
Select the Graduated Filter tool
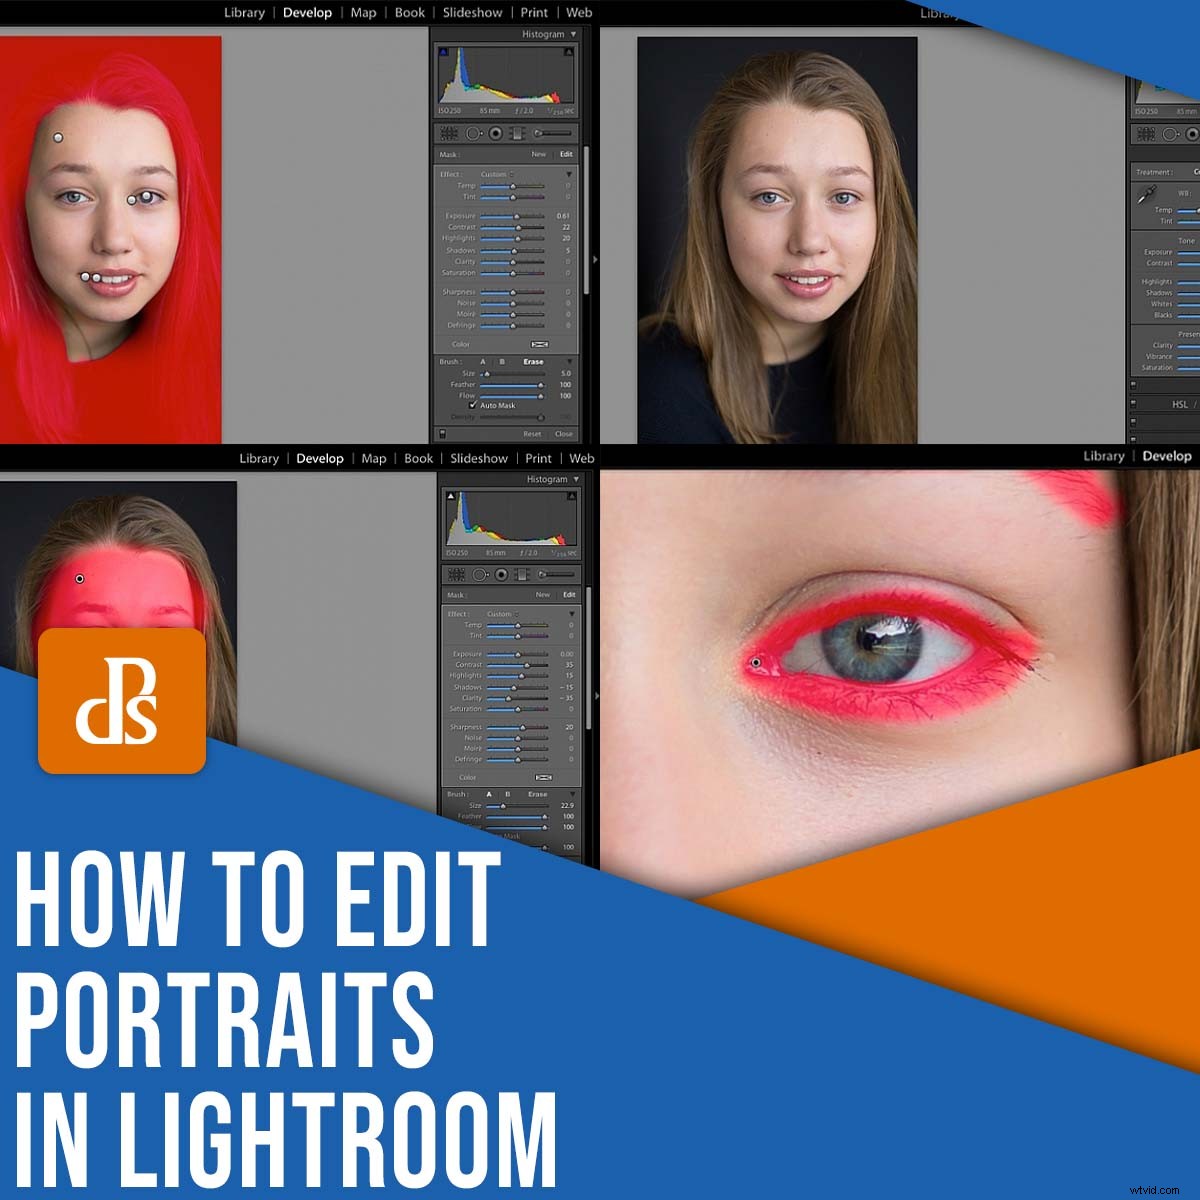[x=518, y=131]
